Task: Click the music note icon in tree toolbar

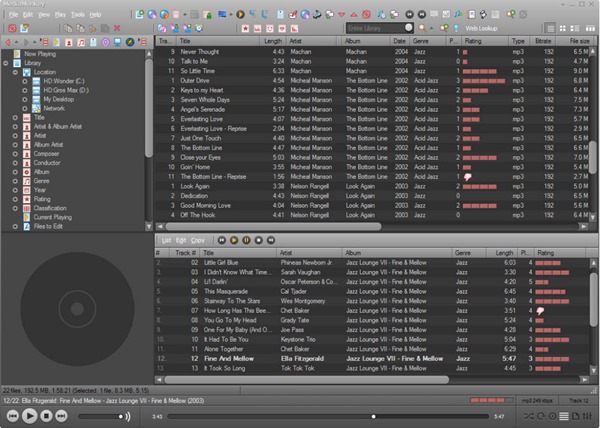Action: pos(81,42)
